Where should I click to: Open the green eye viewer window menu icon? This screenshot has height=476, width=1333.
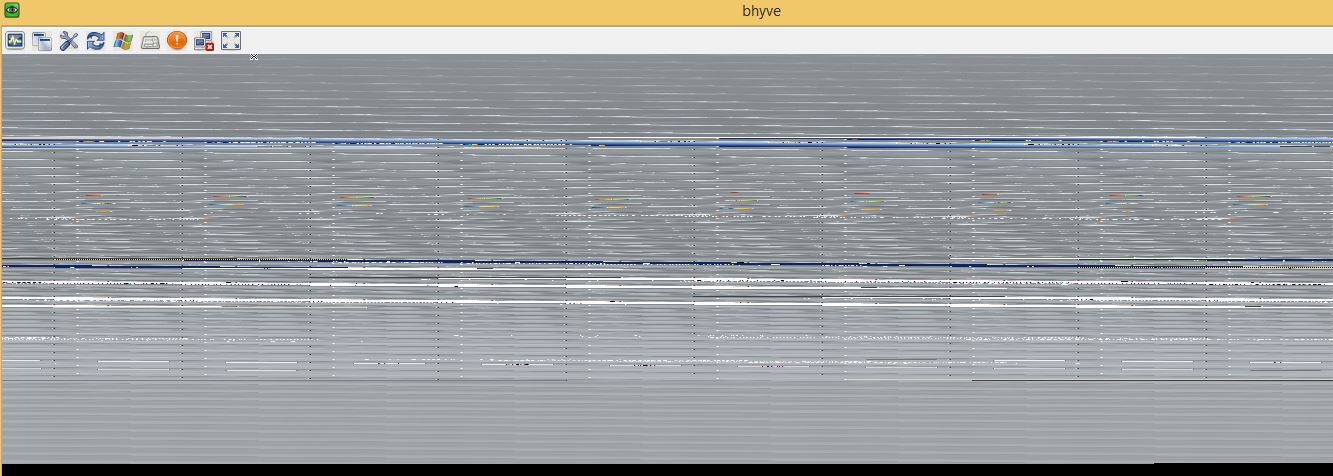point(12,11)
